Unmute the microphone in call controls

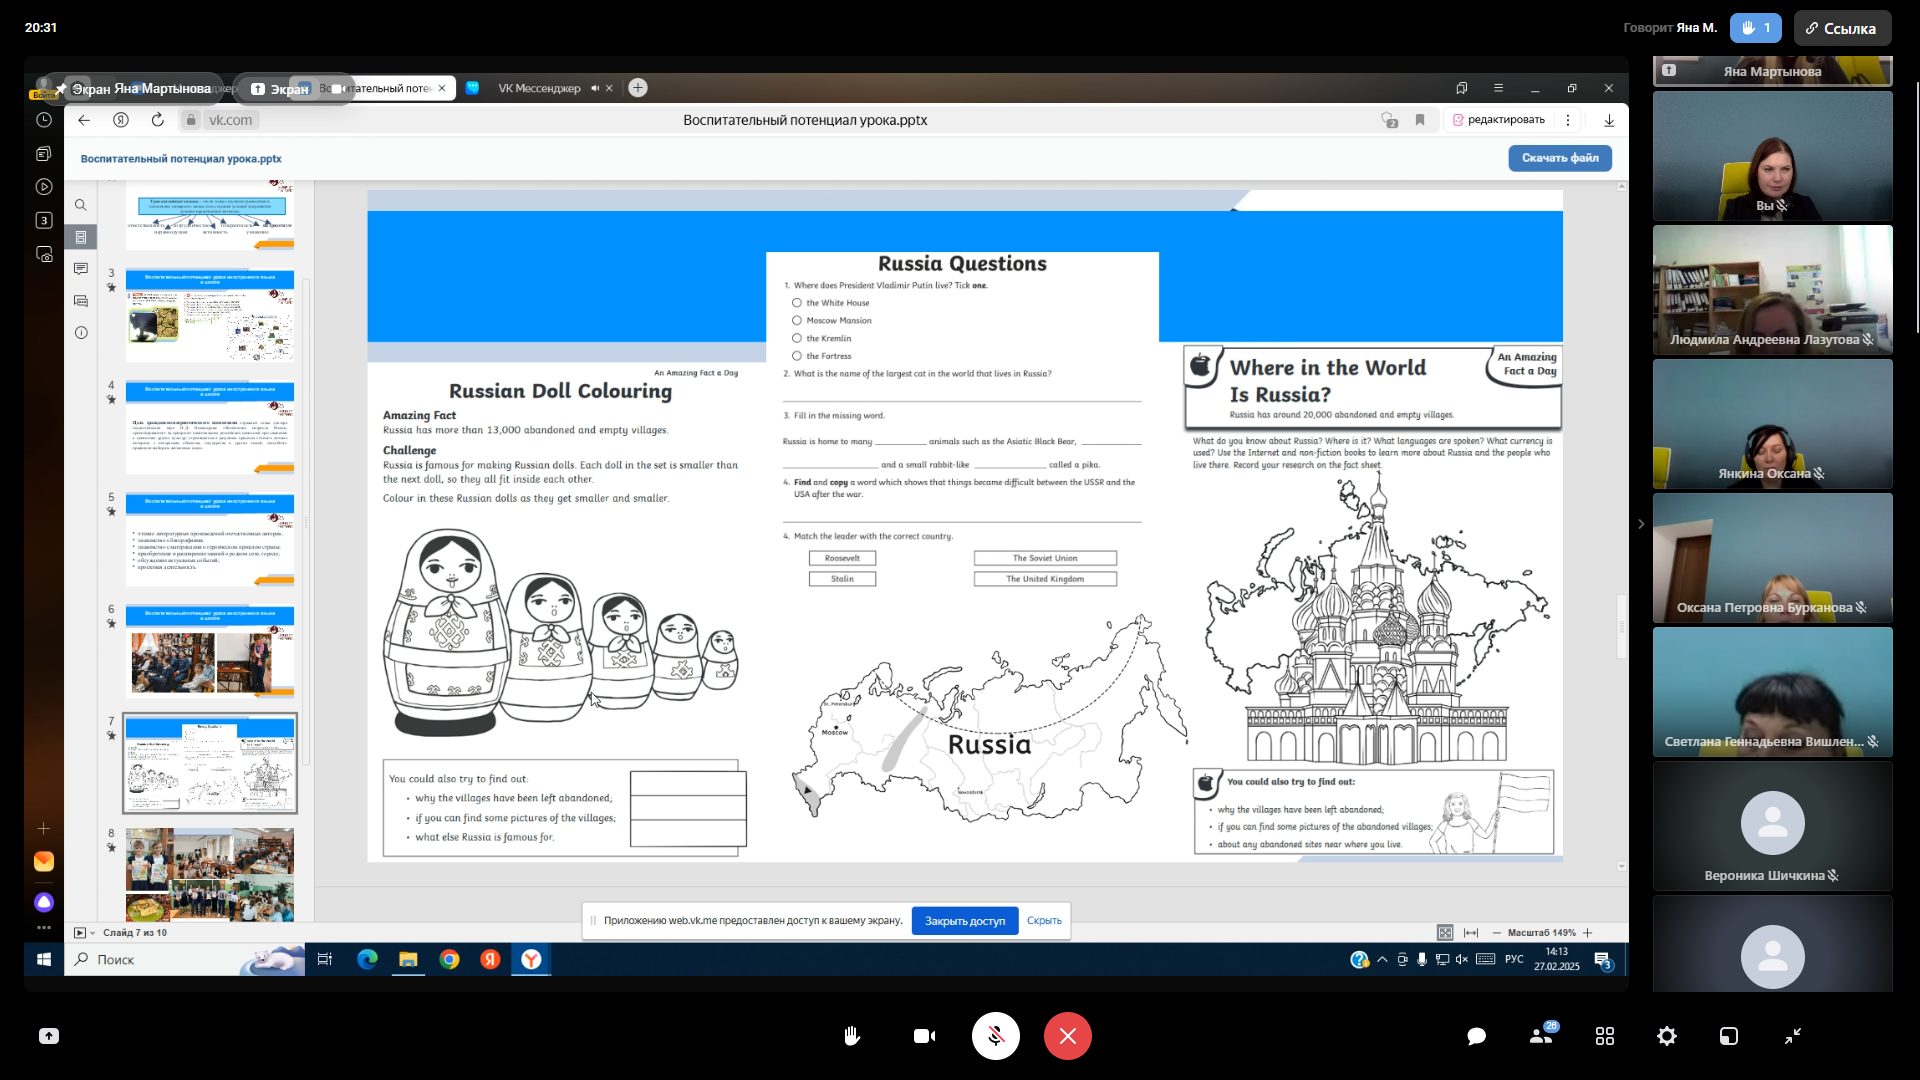[x=996, y=1036]
